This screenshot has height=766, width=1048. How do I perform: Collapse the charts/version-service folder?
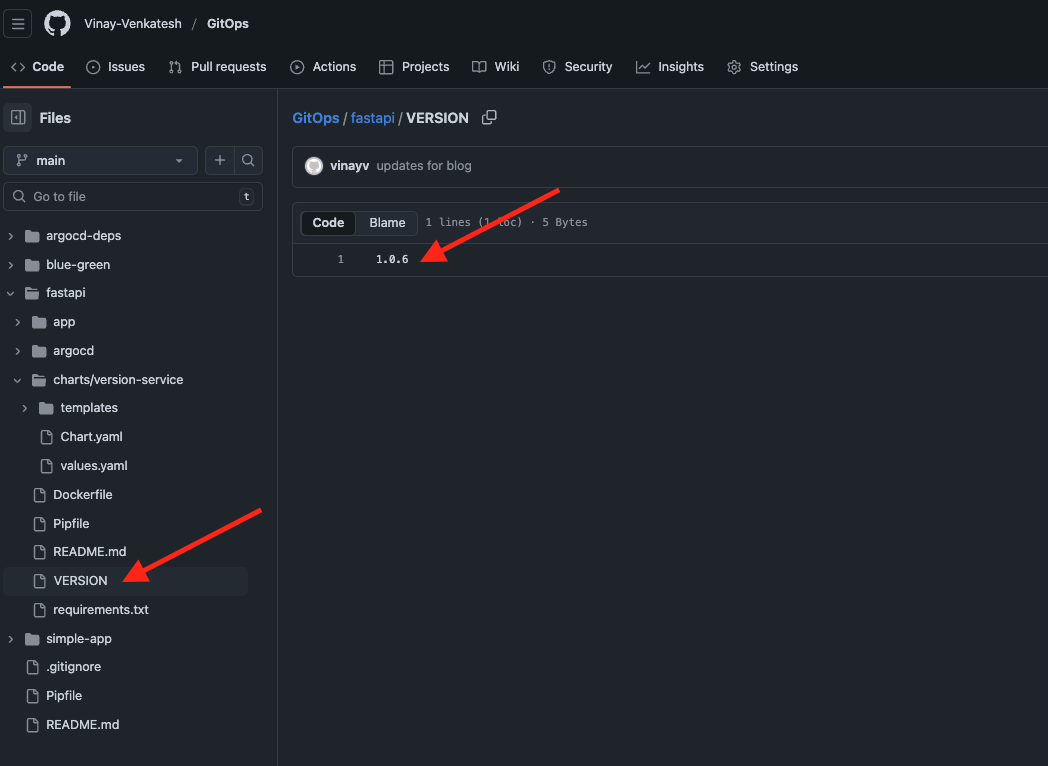click(x=18, y=380)
